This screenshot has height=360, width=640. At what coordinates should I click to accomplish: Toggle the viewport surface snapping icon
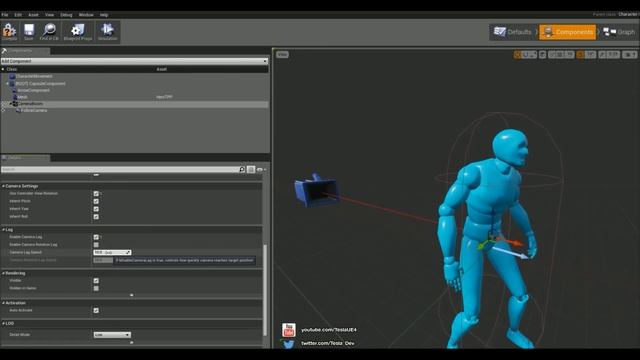pyautogui.click(x=552, y=55)
